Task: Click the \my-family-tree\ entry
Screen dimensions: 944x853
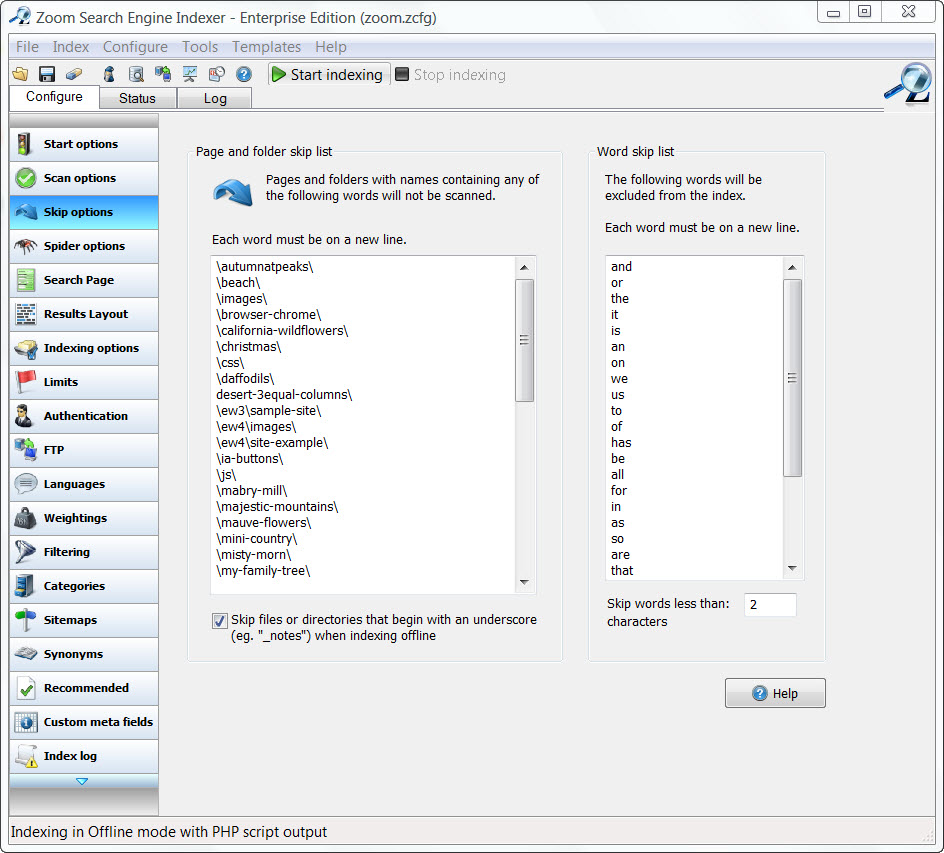Action: [x=263, y=571]
